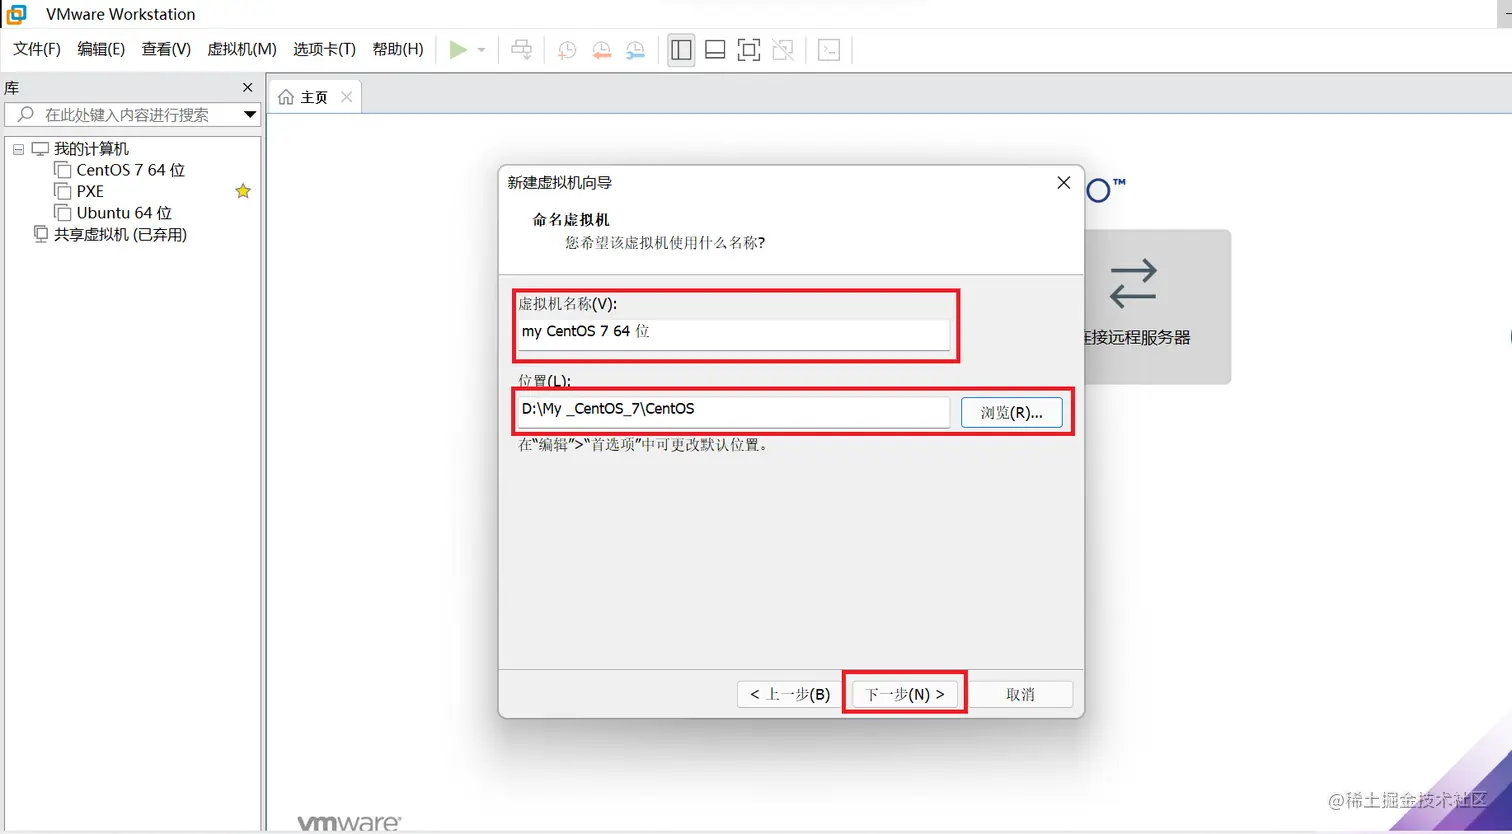The image size is (1512, 834).
Task: Select 我的计算机 in library tree
Action: click(x=91, y=149)
